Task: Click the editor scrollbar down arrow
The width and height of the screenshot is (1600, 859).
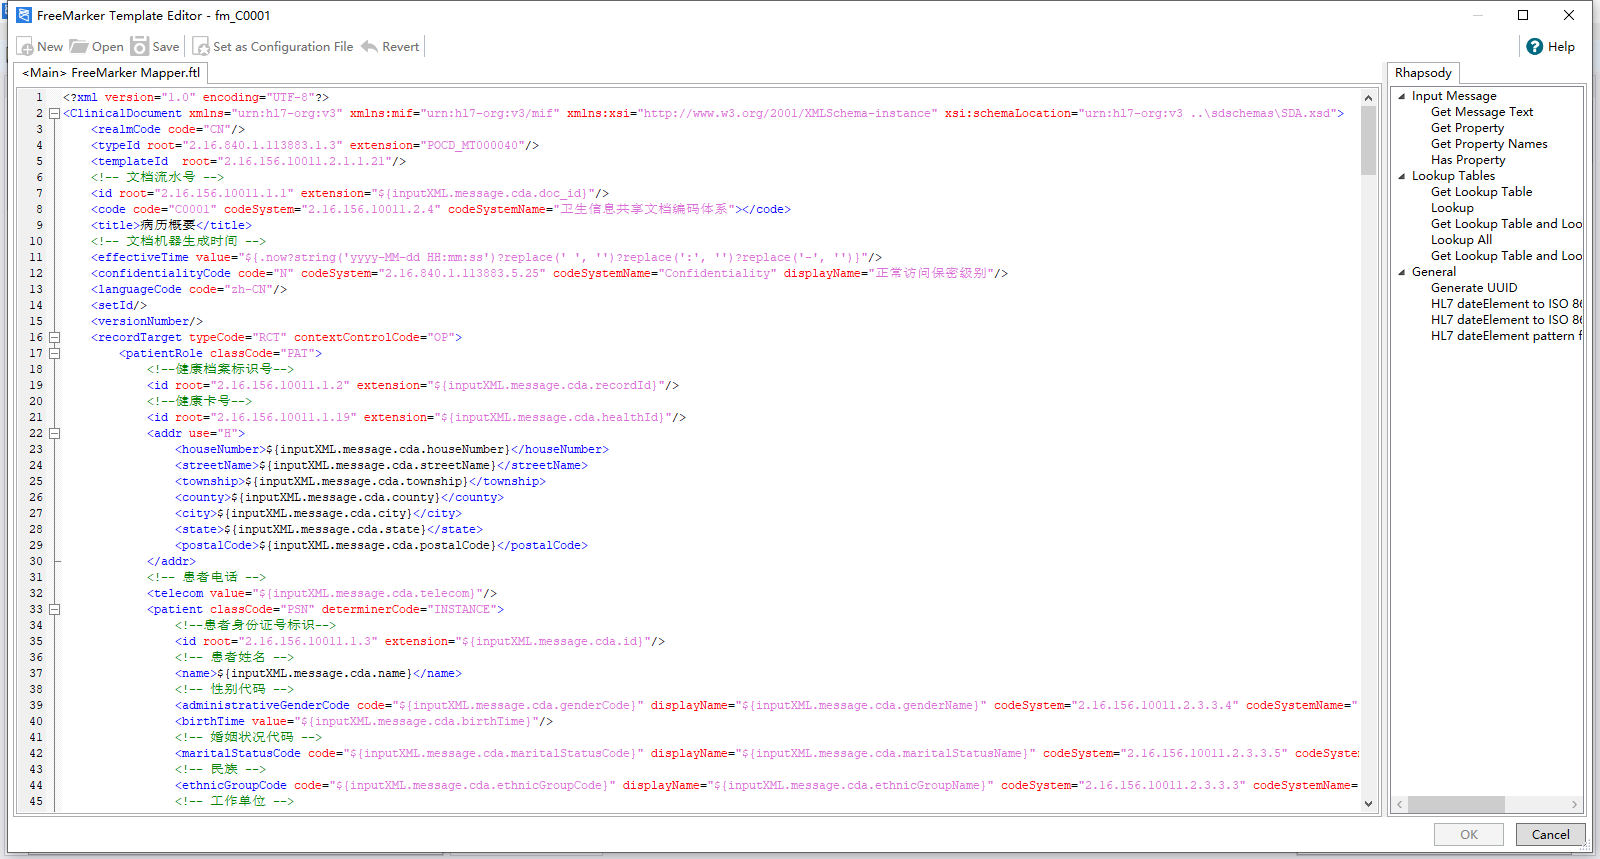Action: [1368, 804]
